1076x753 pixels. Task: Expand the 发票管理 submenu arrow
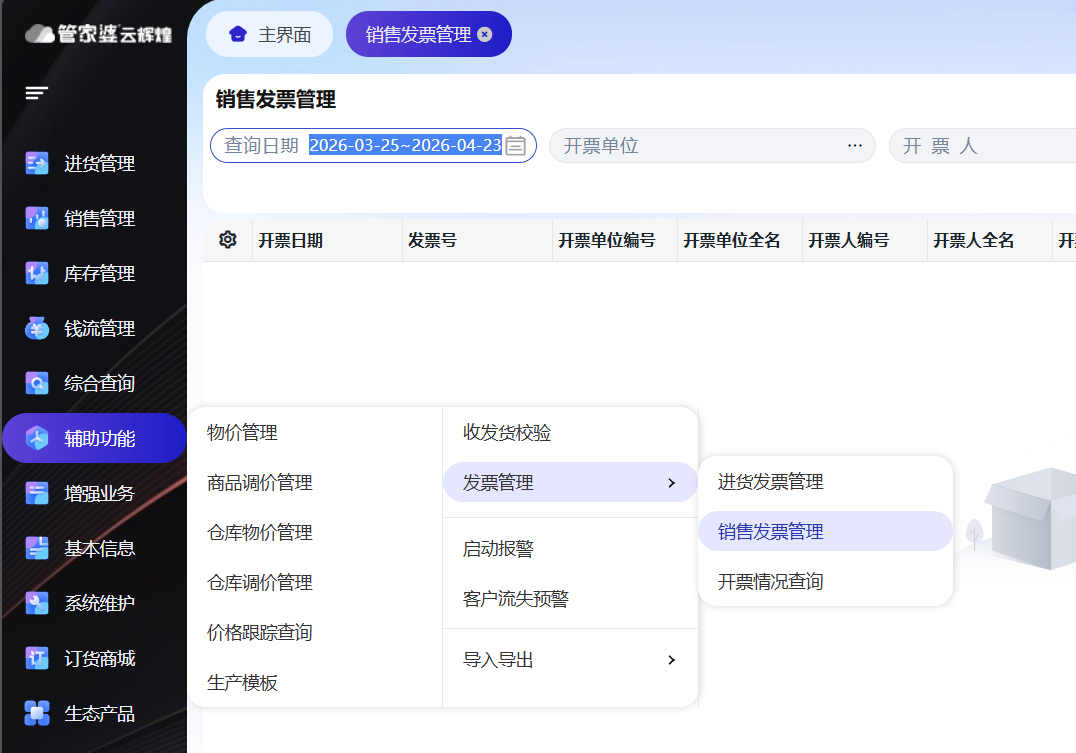pos(672,483)
